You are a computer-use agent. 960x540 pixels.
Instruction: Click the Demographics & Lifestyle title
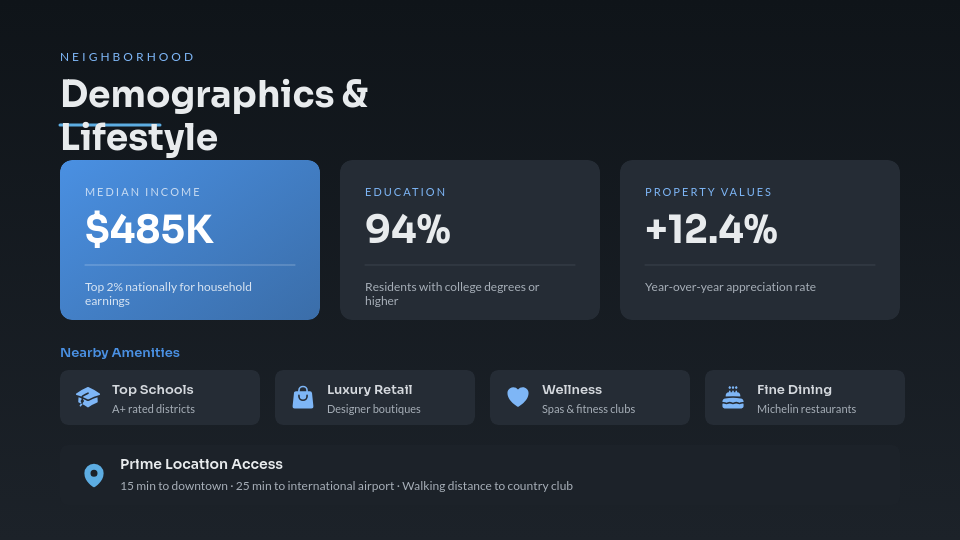click(214, 115)
